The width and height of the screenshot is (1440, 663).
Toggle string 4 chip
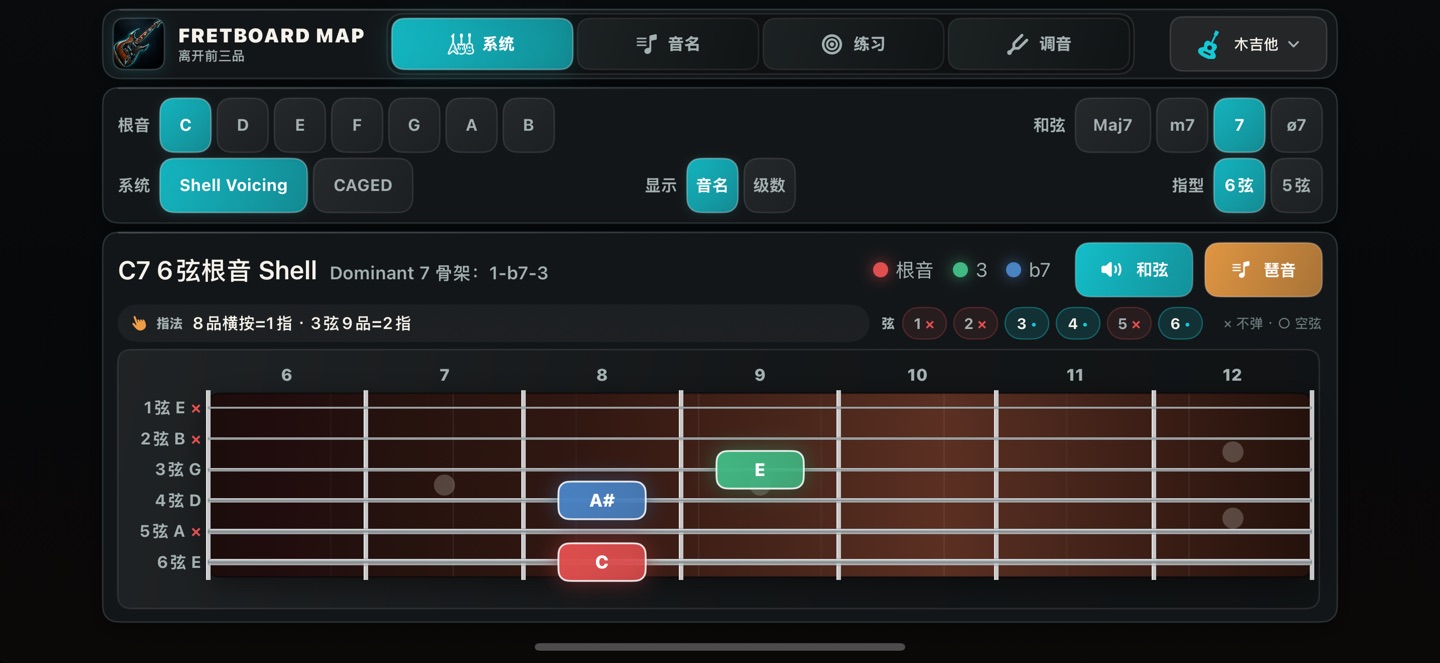1078,324
